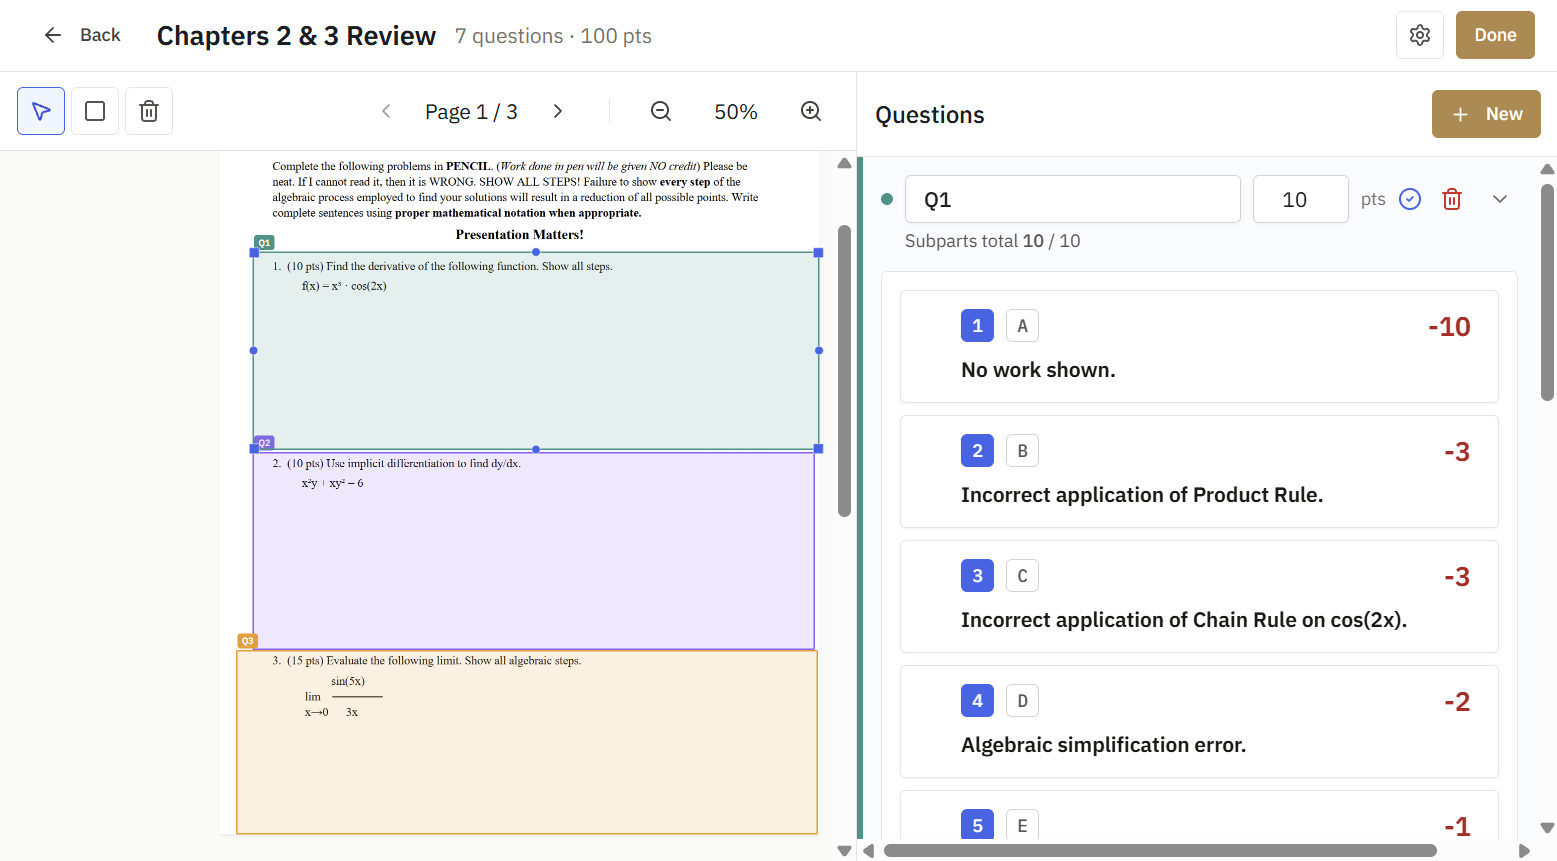Click the Back arrow icon
This screenshot has height=861, width=1557.
click(x=53, y=35)
